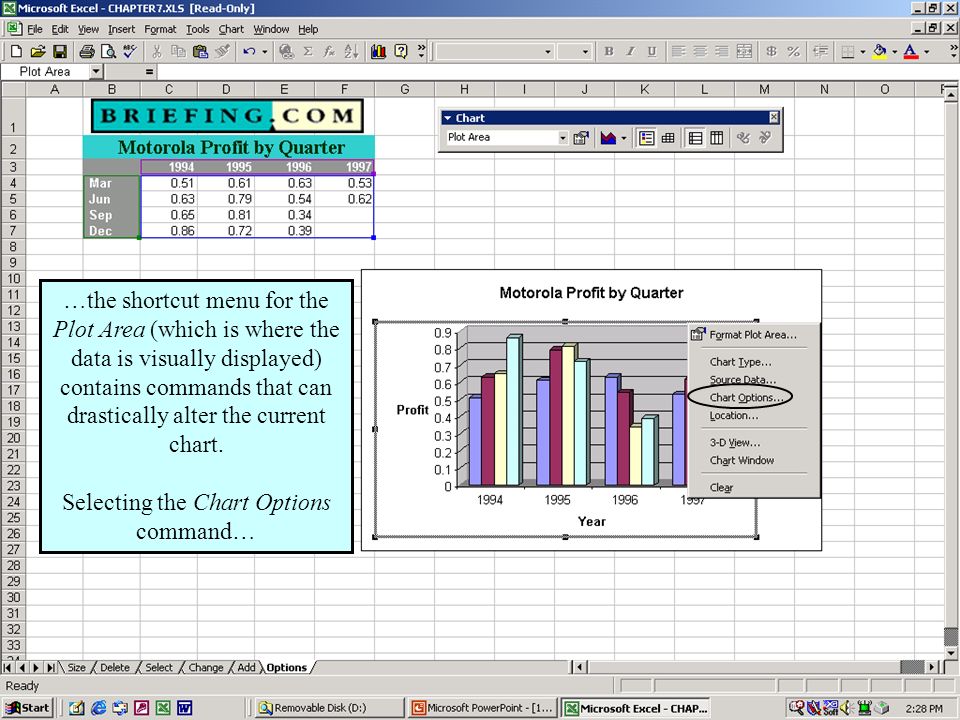Undo the last action with Undo icon

pyautogui.click(x=249, y=51)
